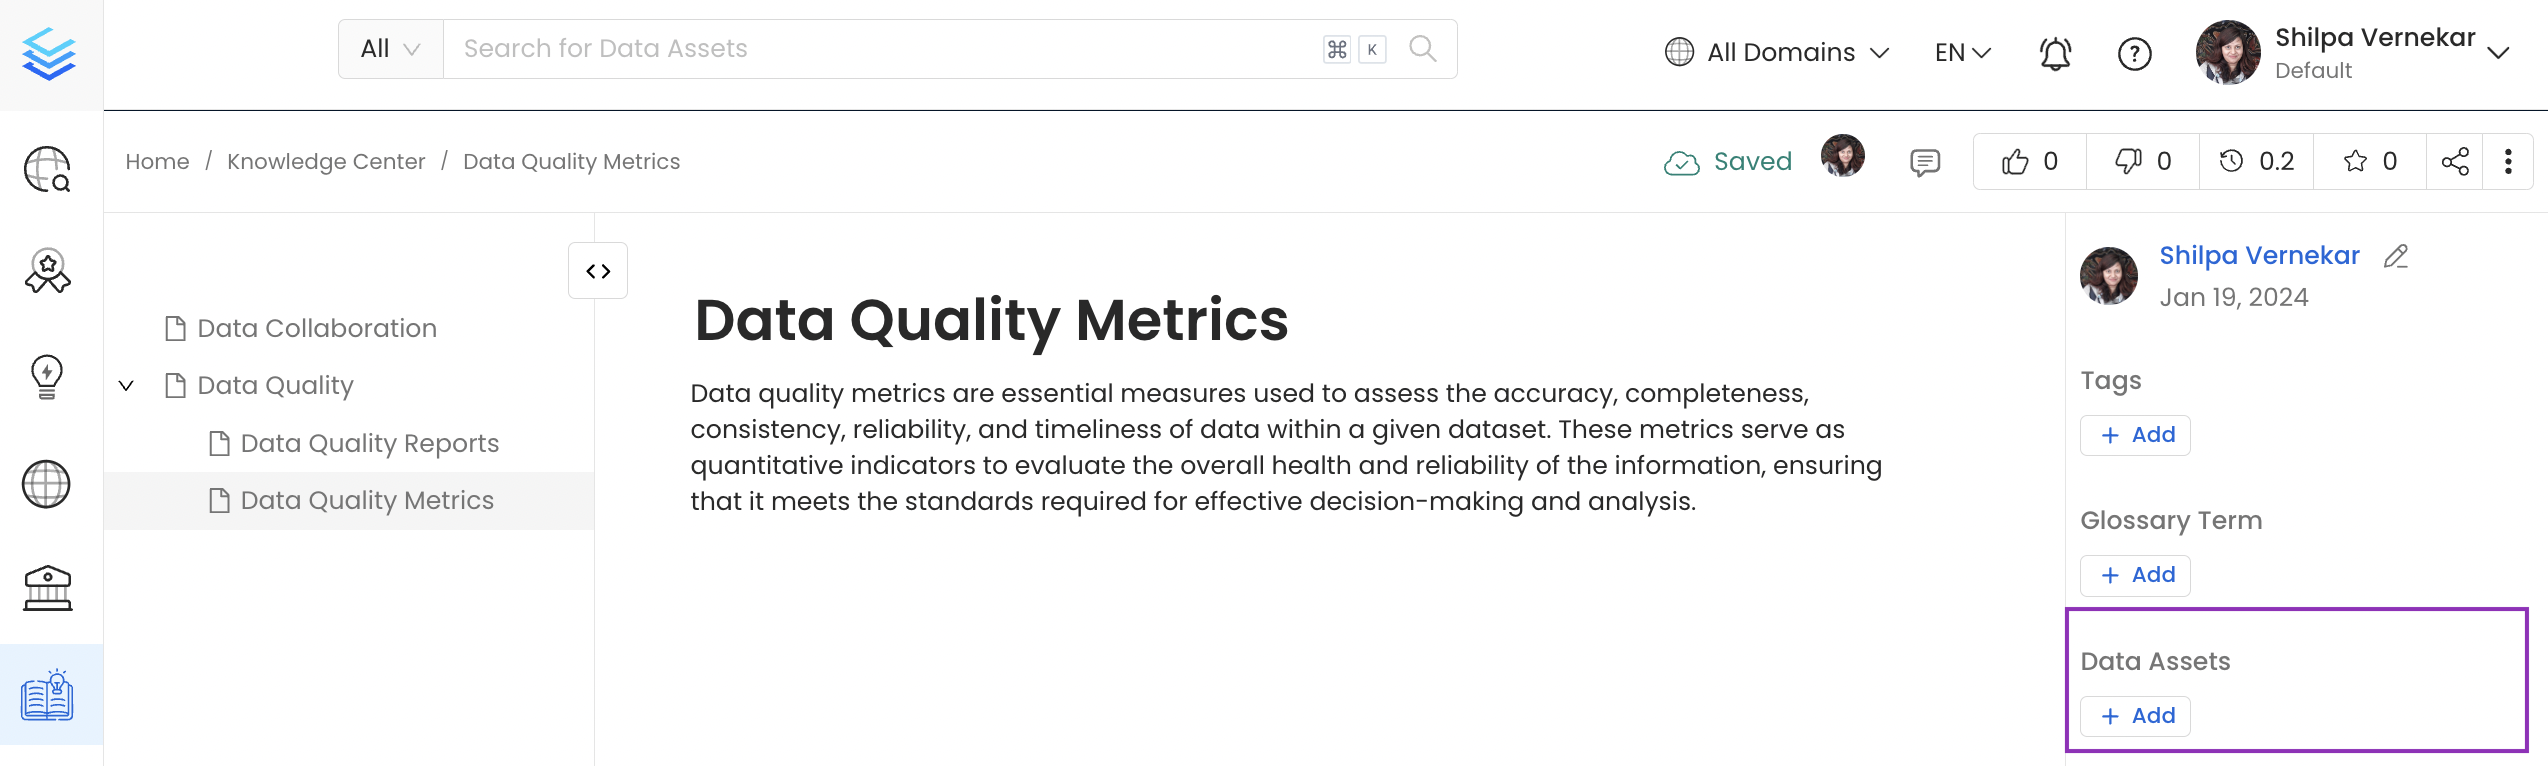
Task: Select Data Quality Reports in the tree
Action: 370,443
